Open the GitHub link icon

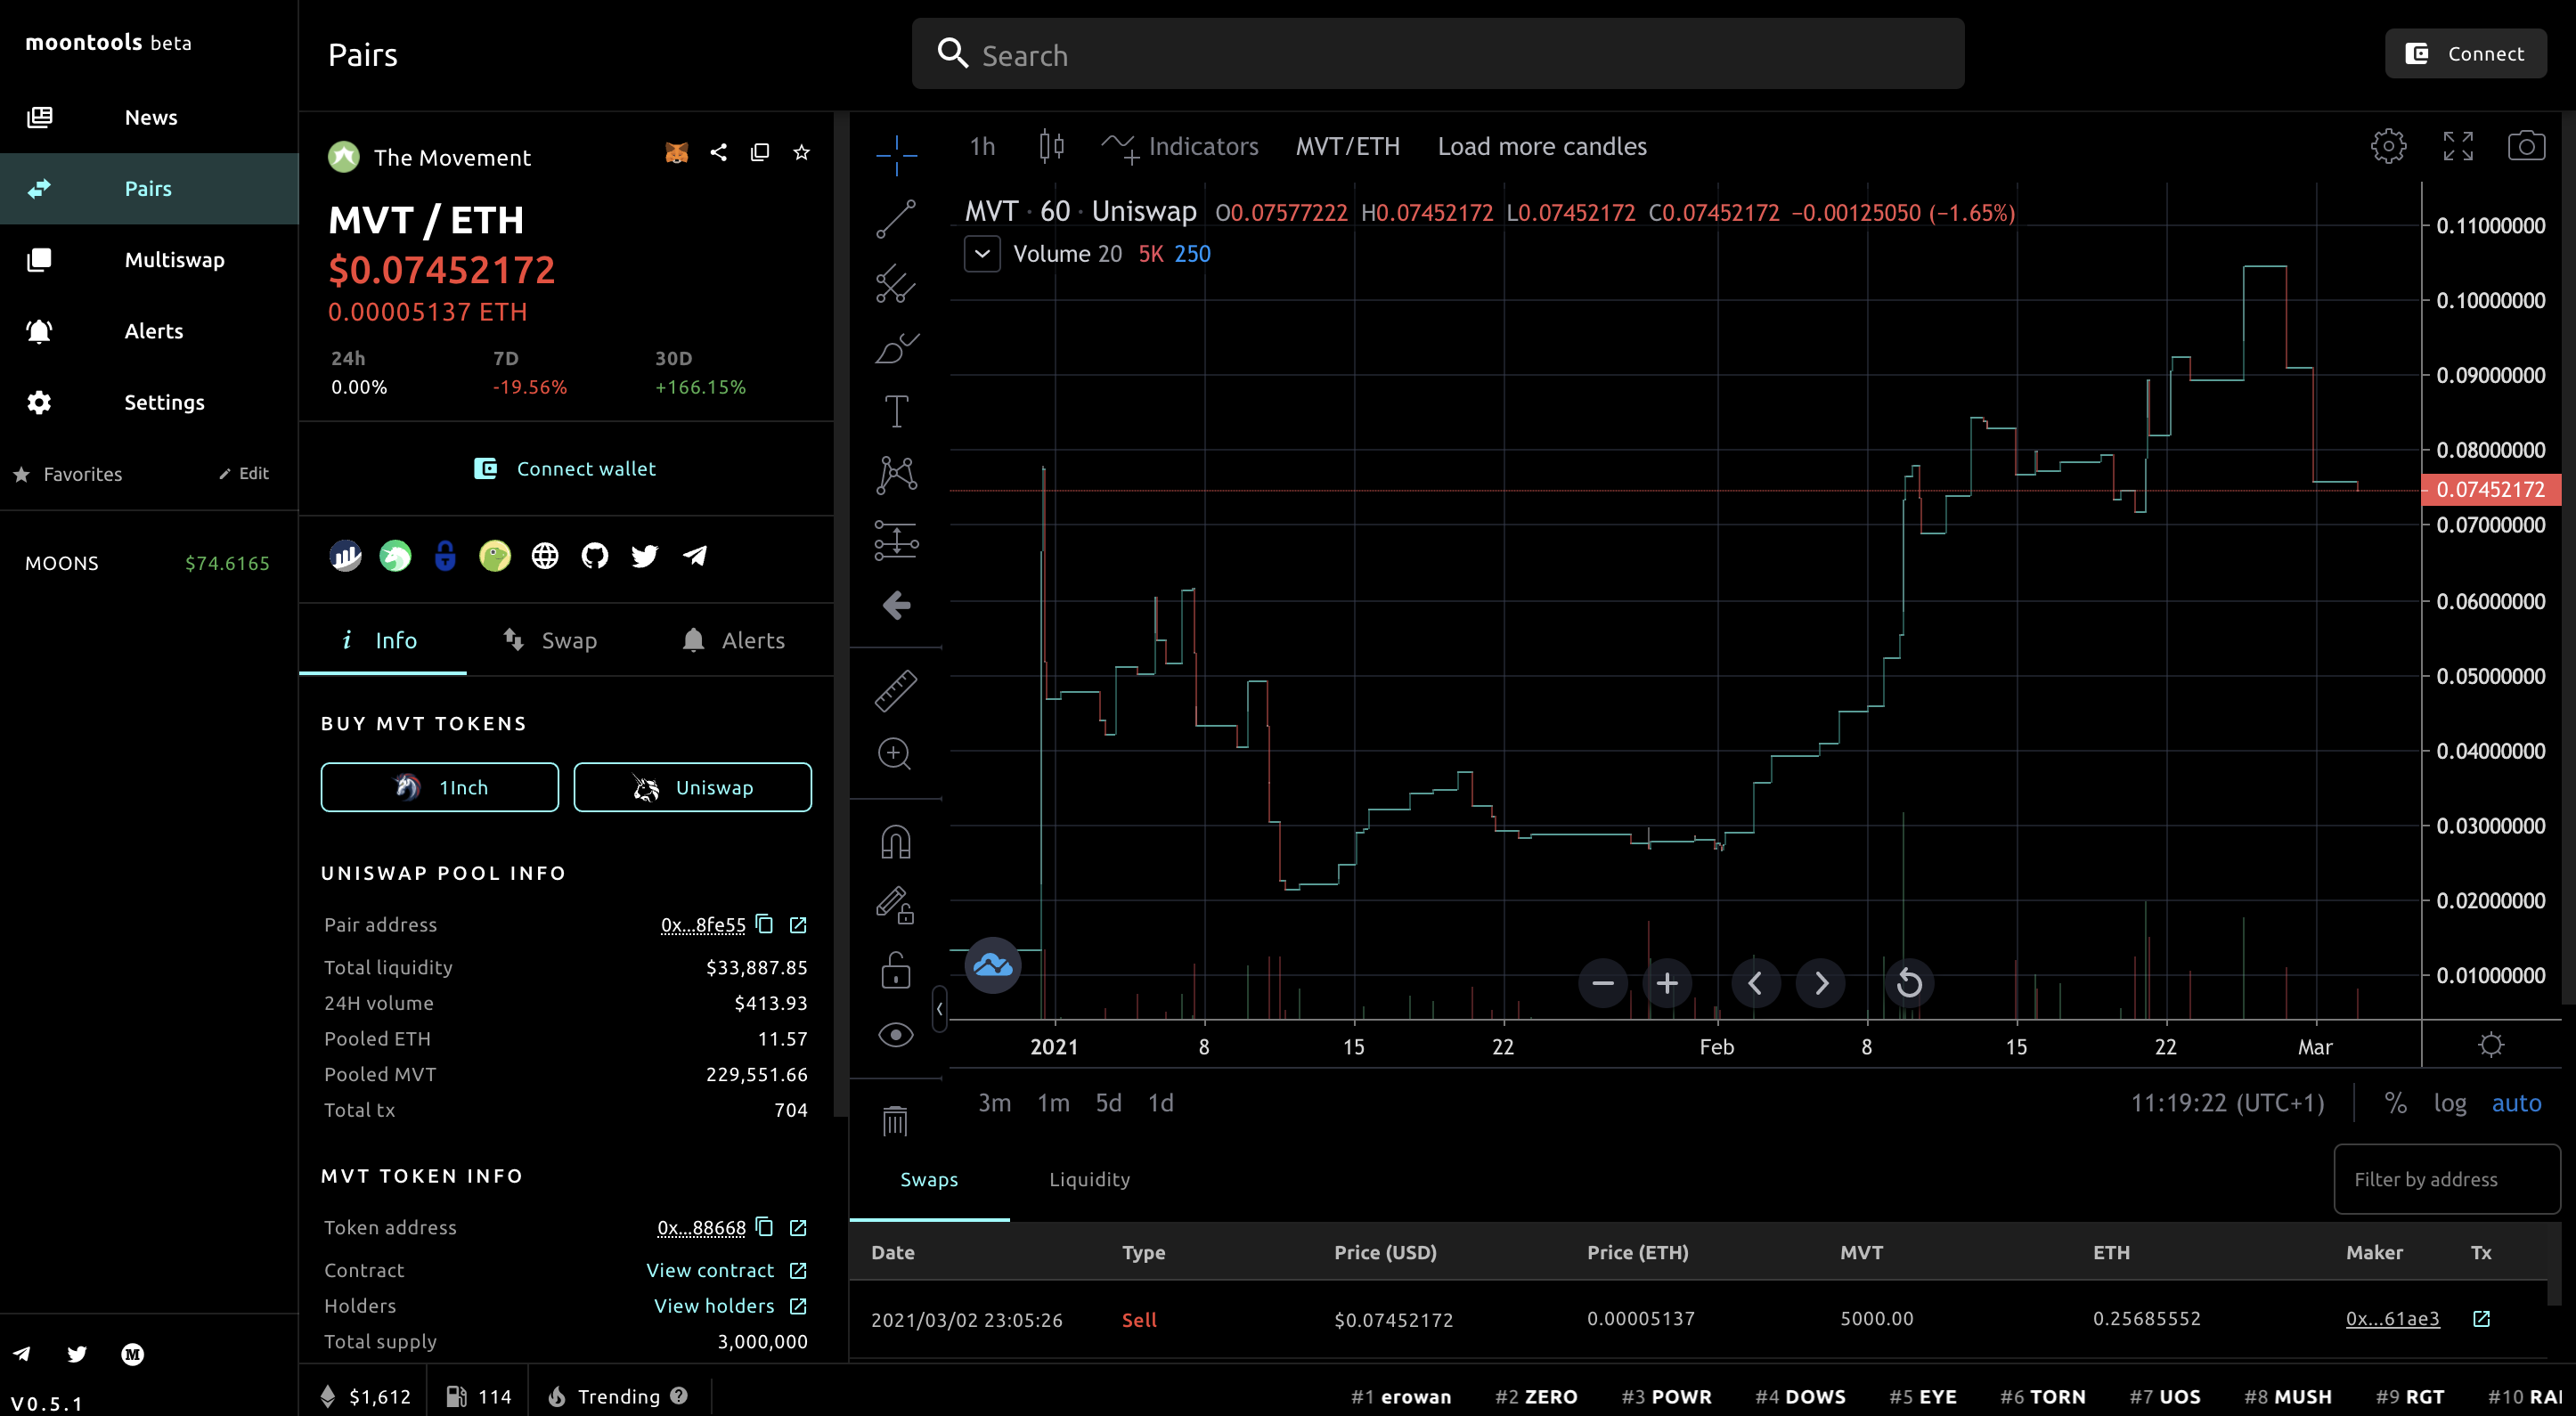tap(595, 555)
